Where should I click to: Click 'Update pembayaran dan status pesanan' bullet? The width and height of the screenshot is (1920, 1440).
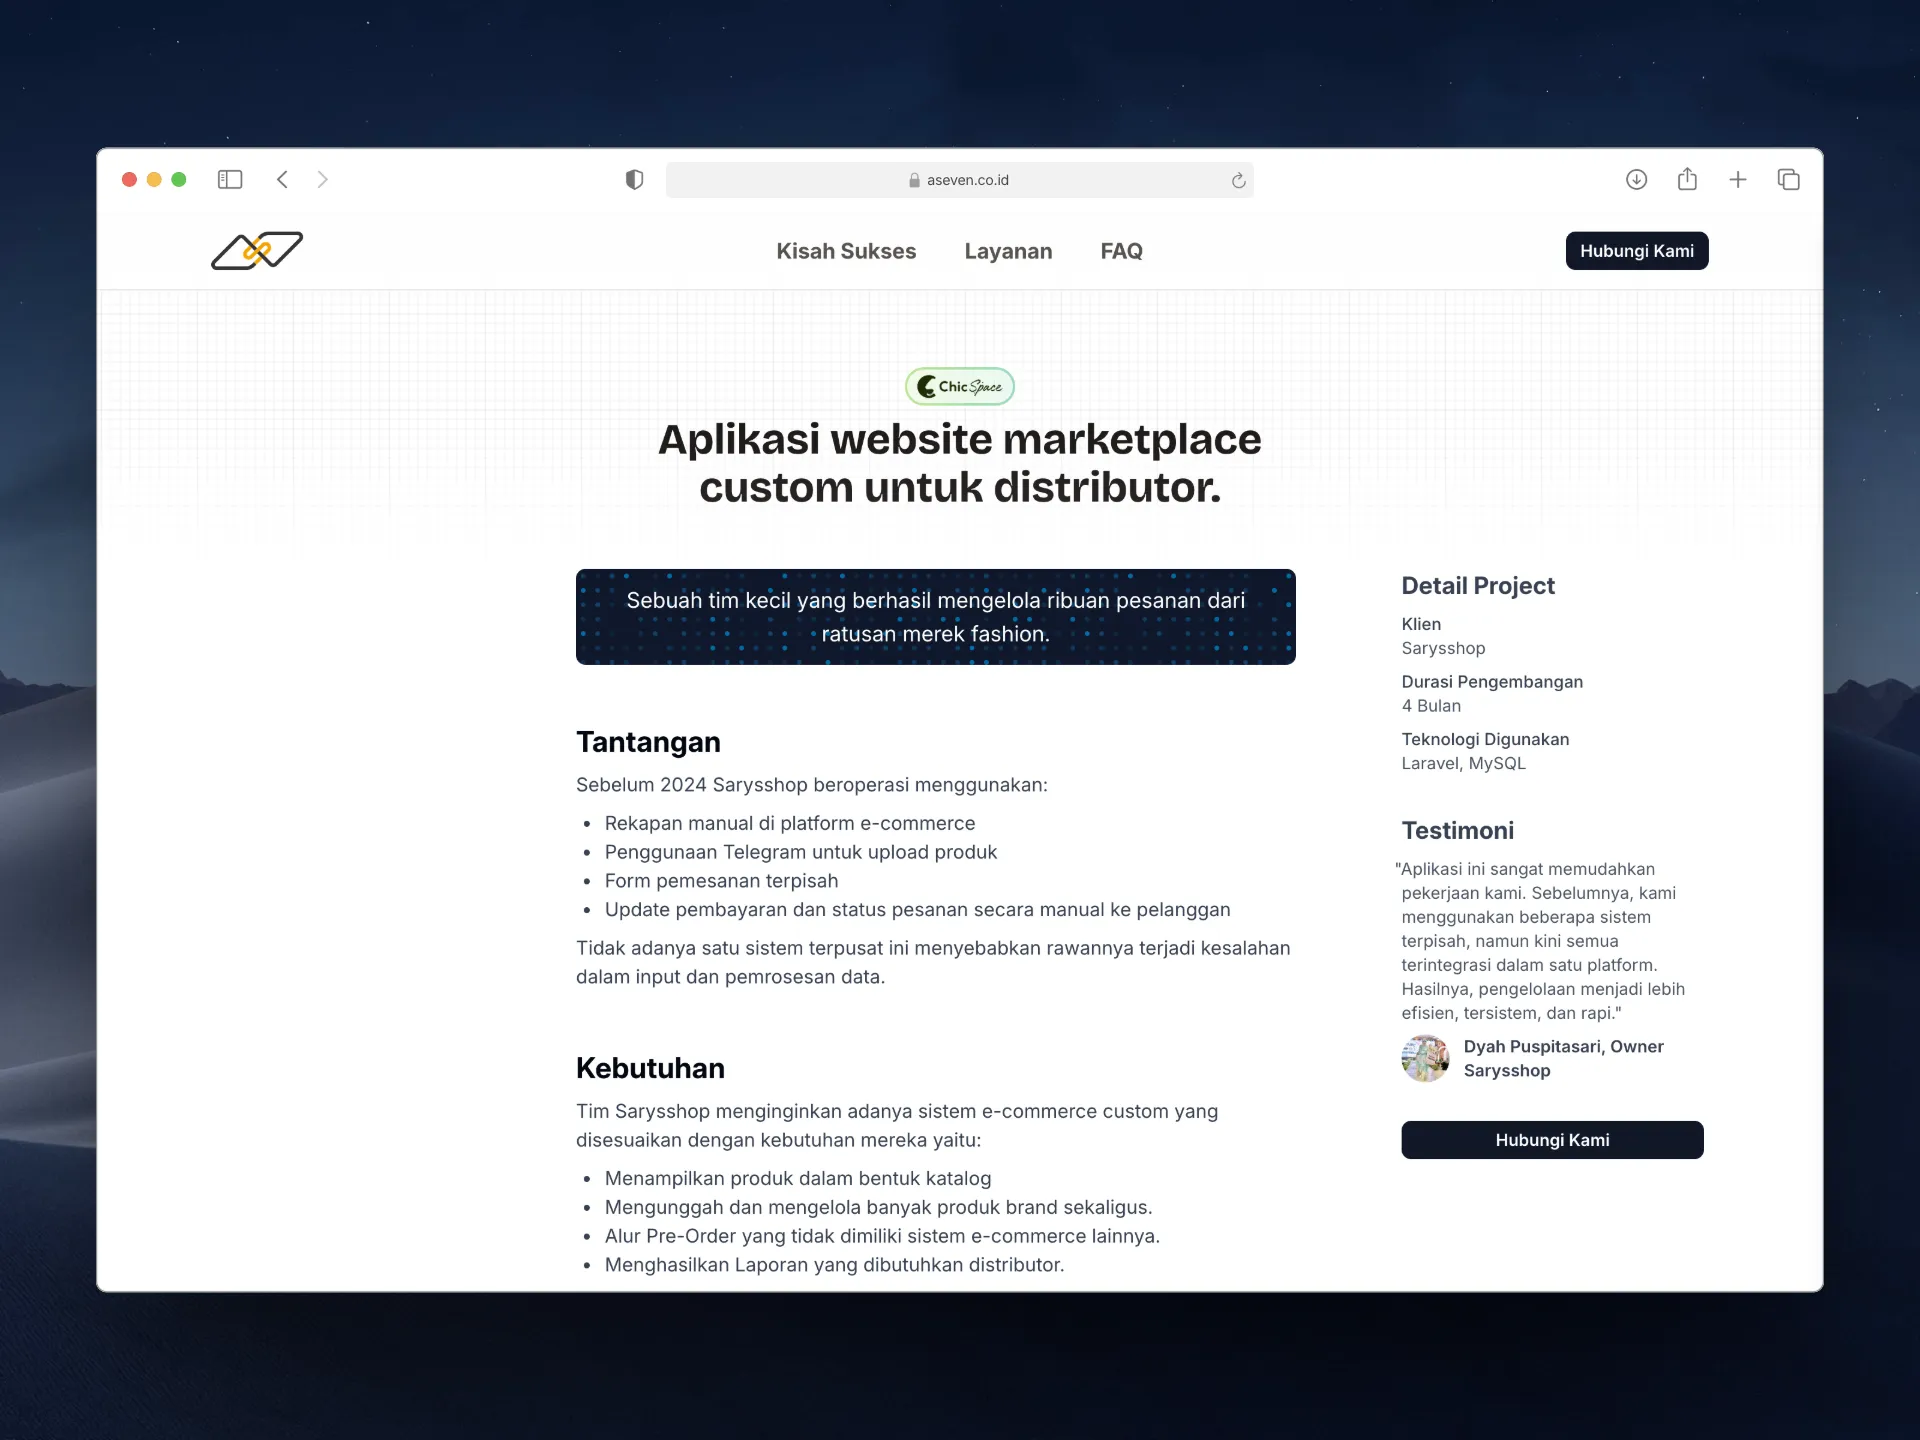pos(917,910)
